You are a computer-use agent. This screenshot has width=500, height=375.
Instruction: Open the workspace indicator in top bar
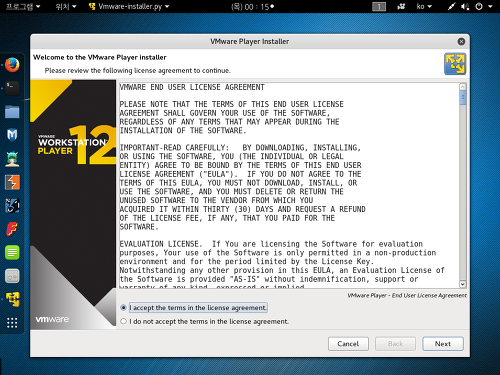[379, 6]
